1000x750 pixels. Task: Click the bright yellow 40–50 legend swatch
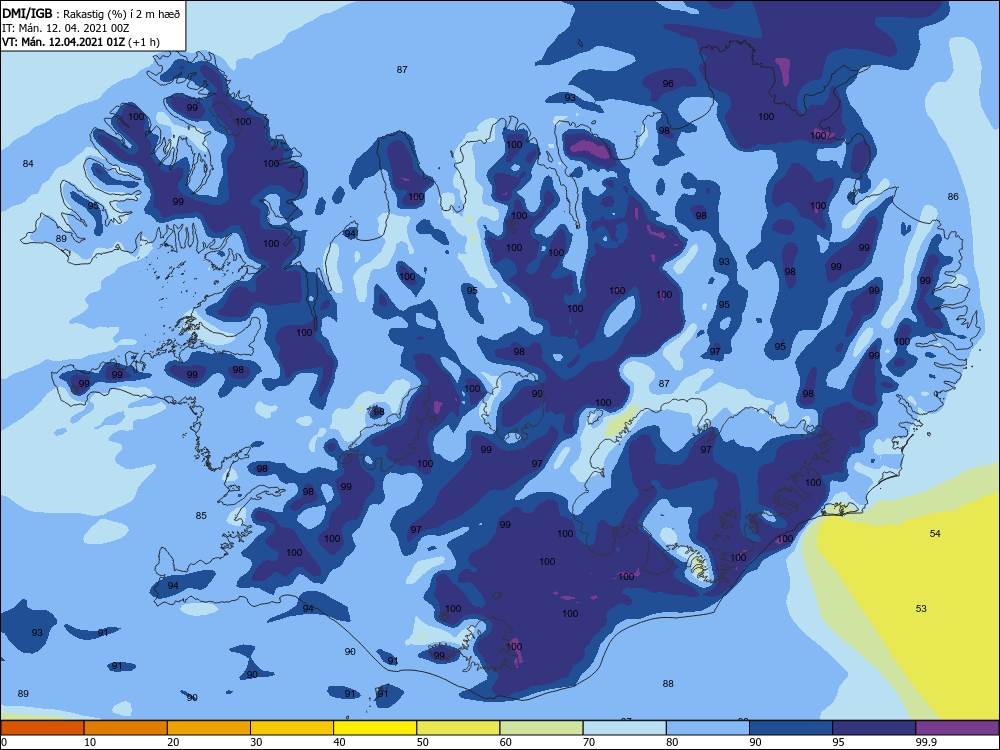tap(375, 728)
